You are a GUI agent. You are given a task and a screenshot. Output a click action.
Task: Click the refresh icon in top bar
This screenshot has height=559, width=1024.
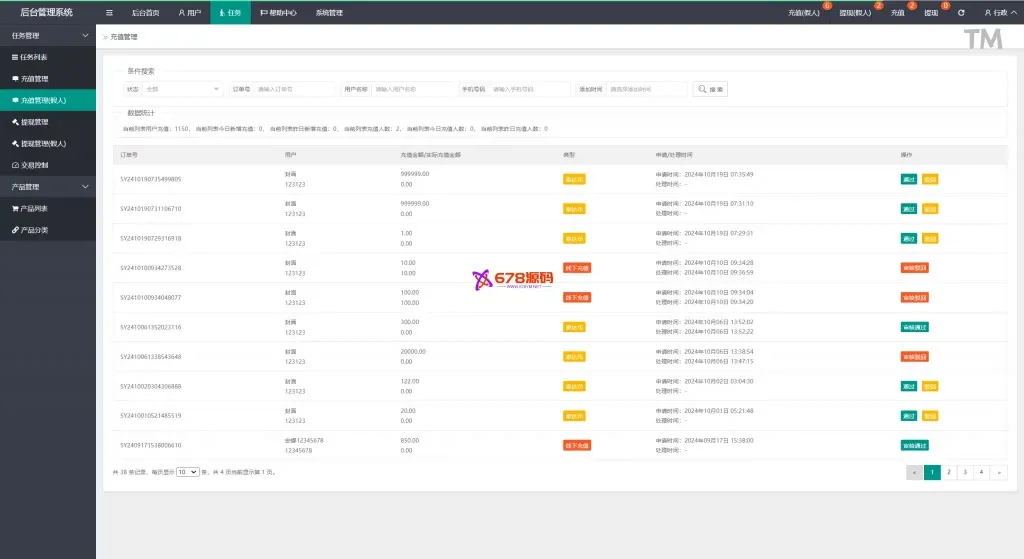pyautogui.click(x=961, y=13)
